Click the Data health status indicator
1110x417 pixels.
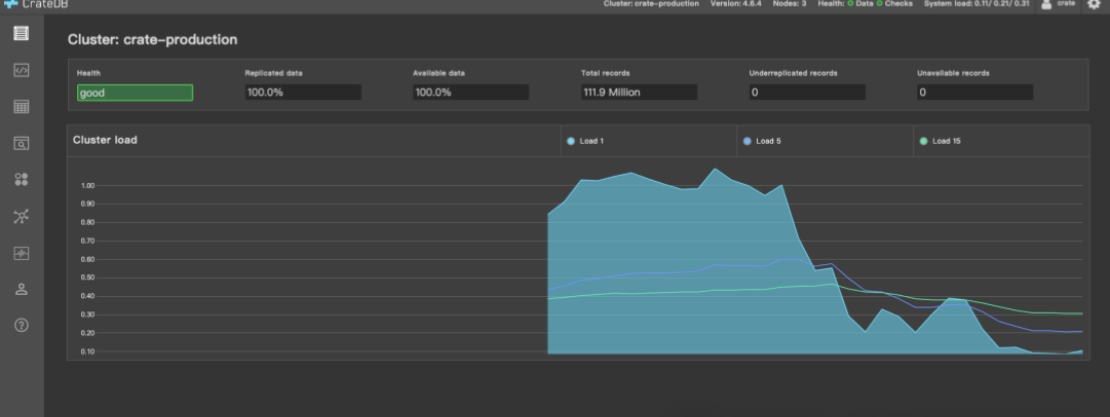click(x=860, y=4)
